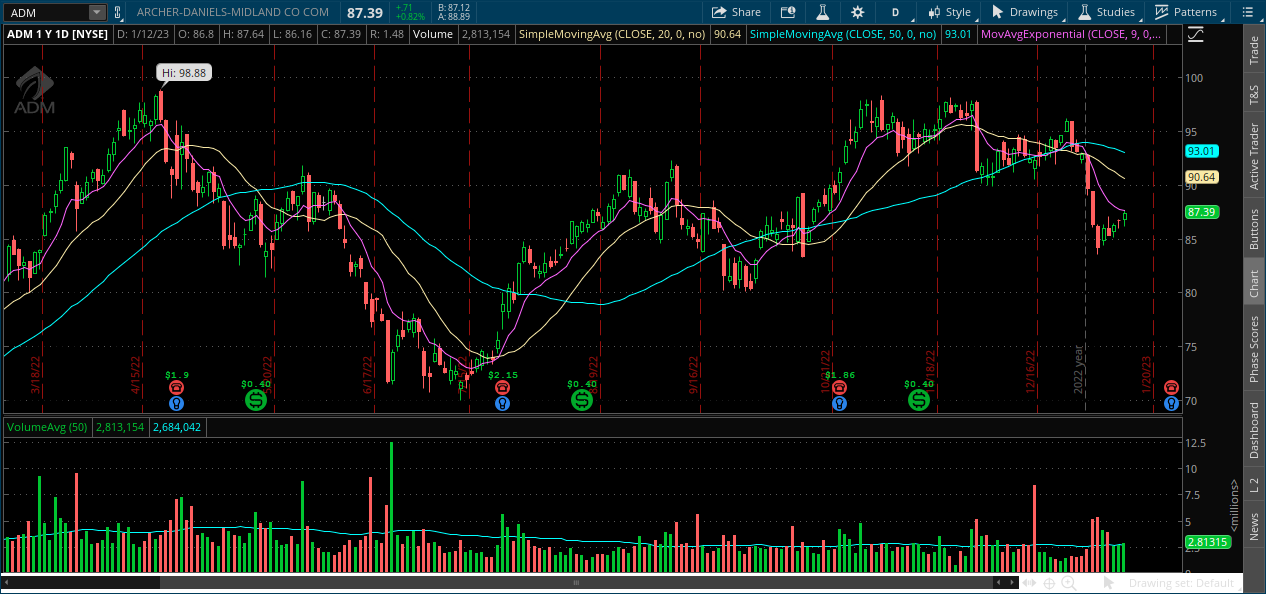Click the horizontal chart scrollbar
This screenshot has height=594, width=1266.
click(575, 582)
